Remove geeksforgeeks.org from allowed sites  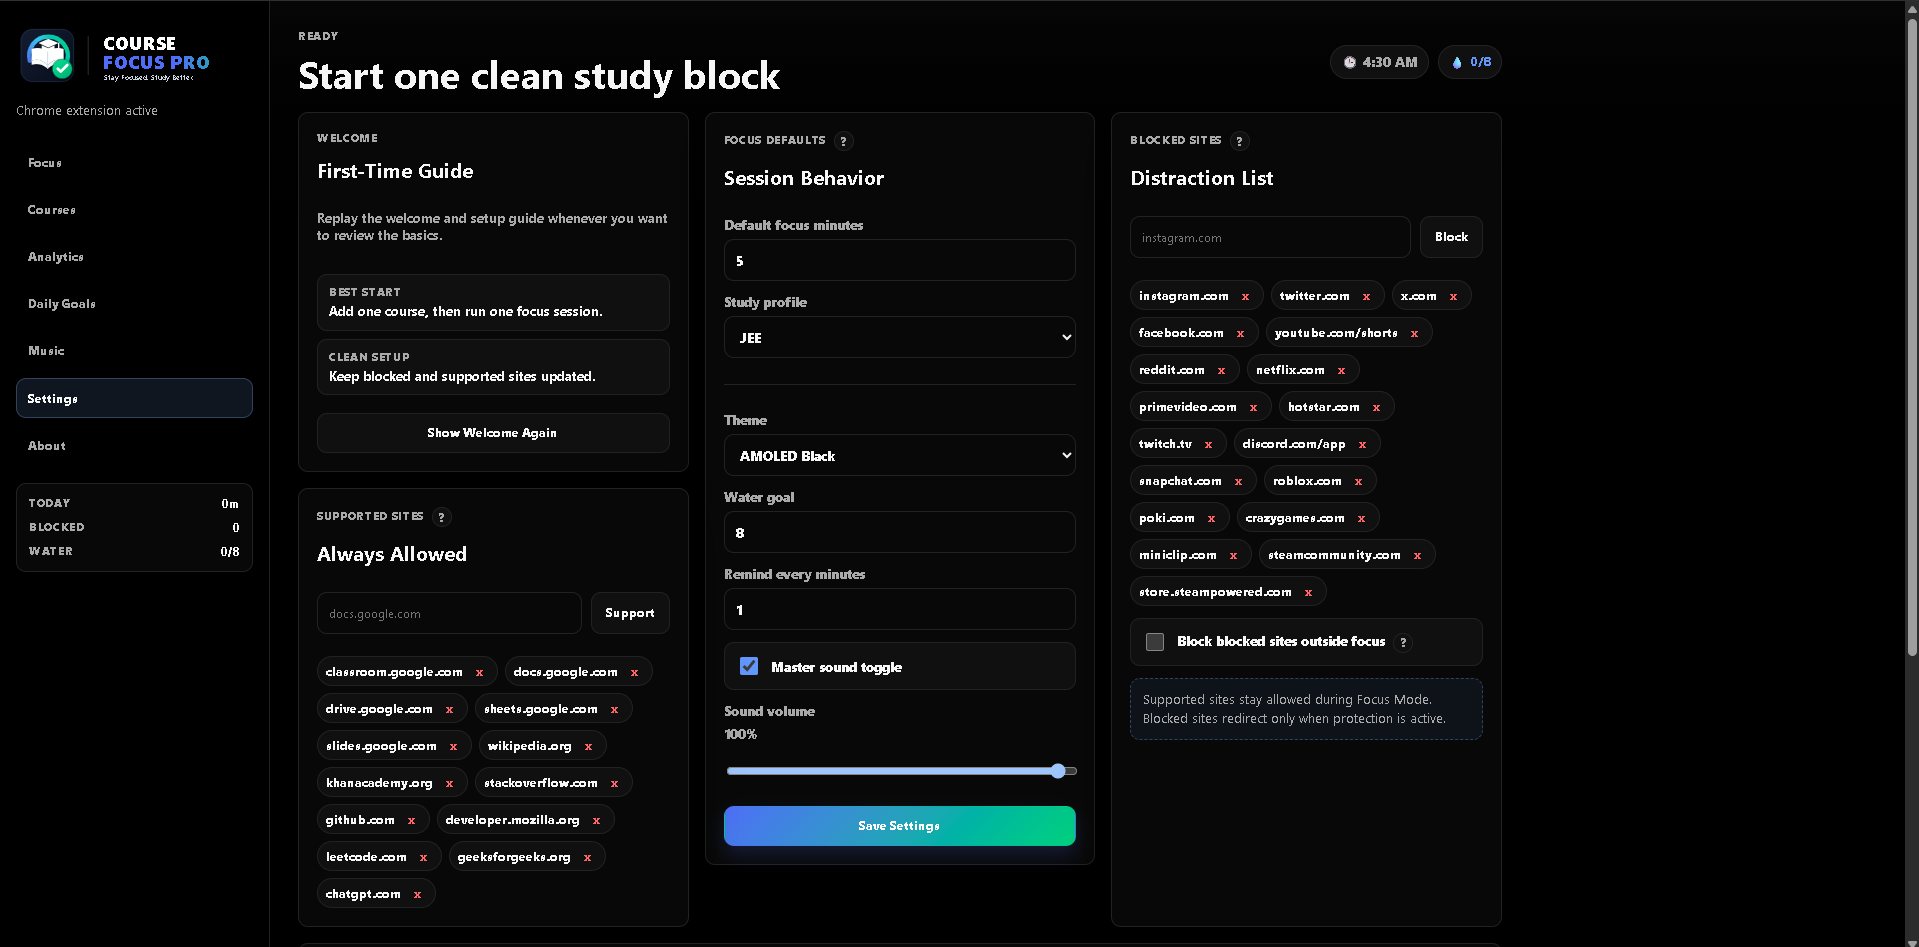[587, 858]
